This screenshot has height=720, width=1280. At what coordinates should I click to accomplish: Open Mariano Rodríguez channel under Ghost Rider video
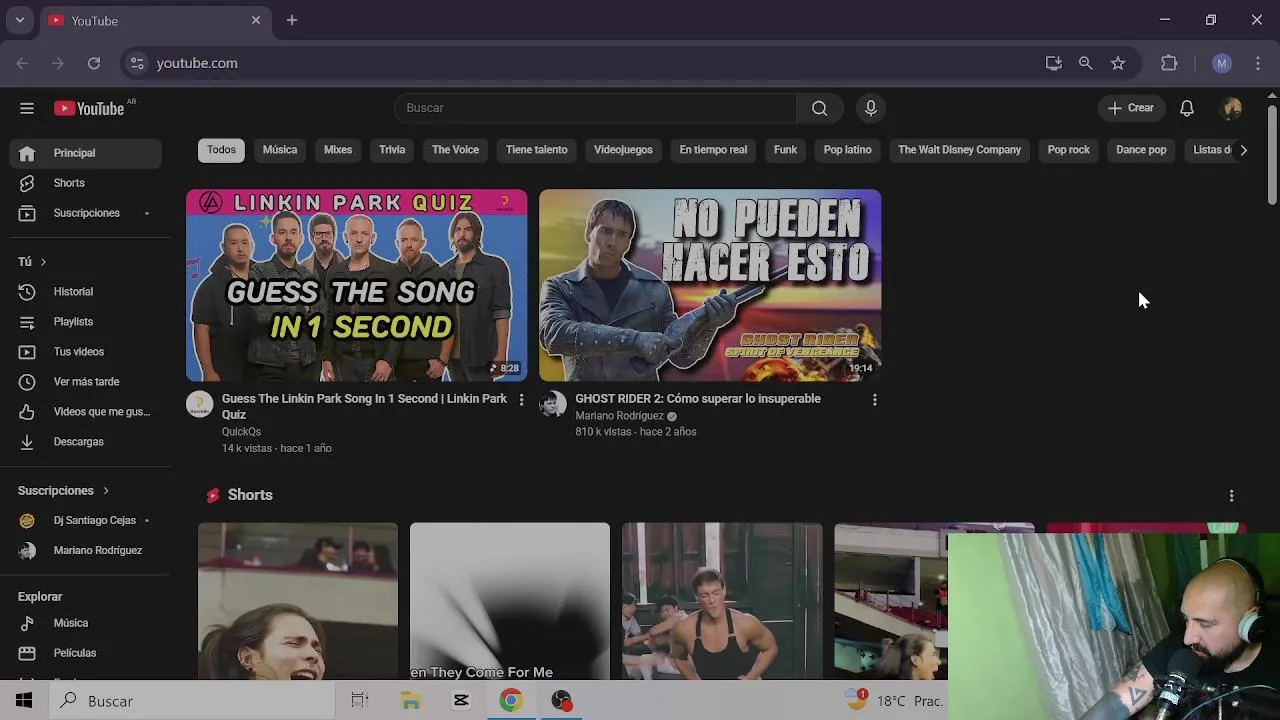619,416
